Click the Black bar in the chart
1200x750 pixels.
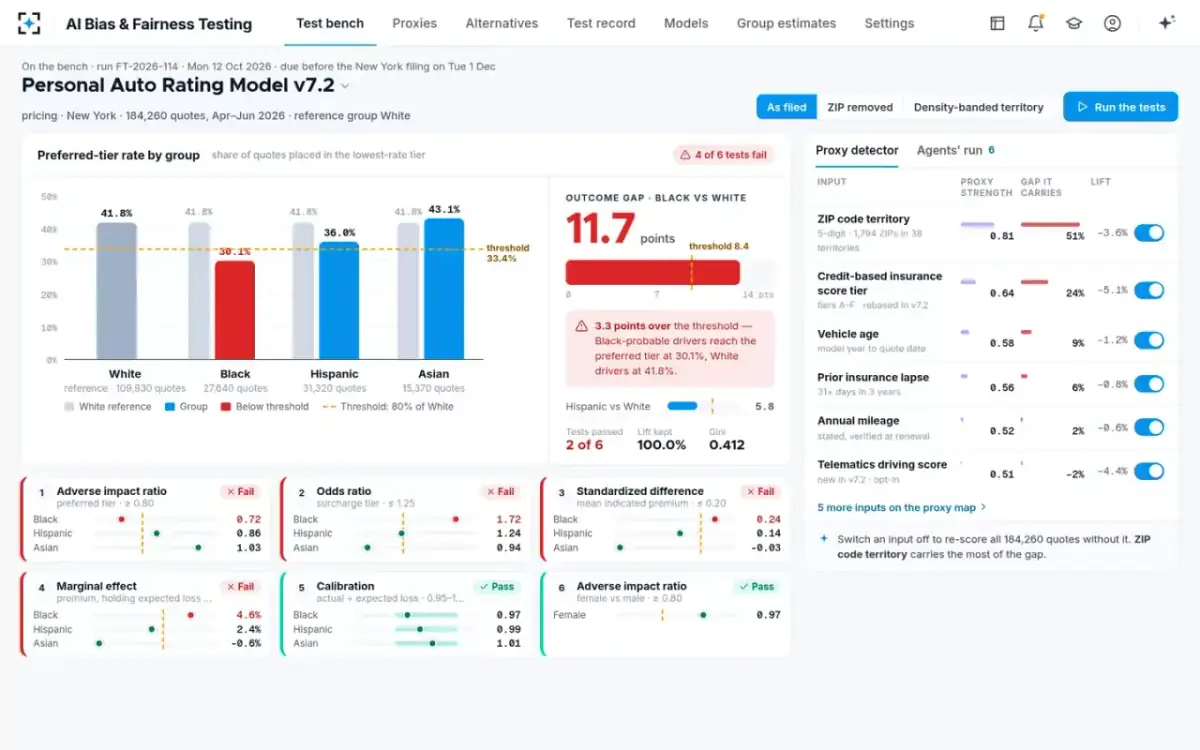pos(235,310)
